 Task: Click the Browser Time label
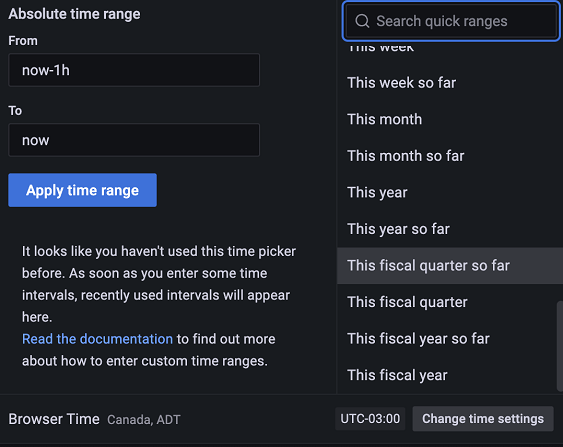[x=54, y=419]
